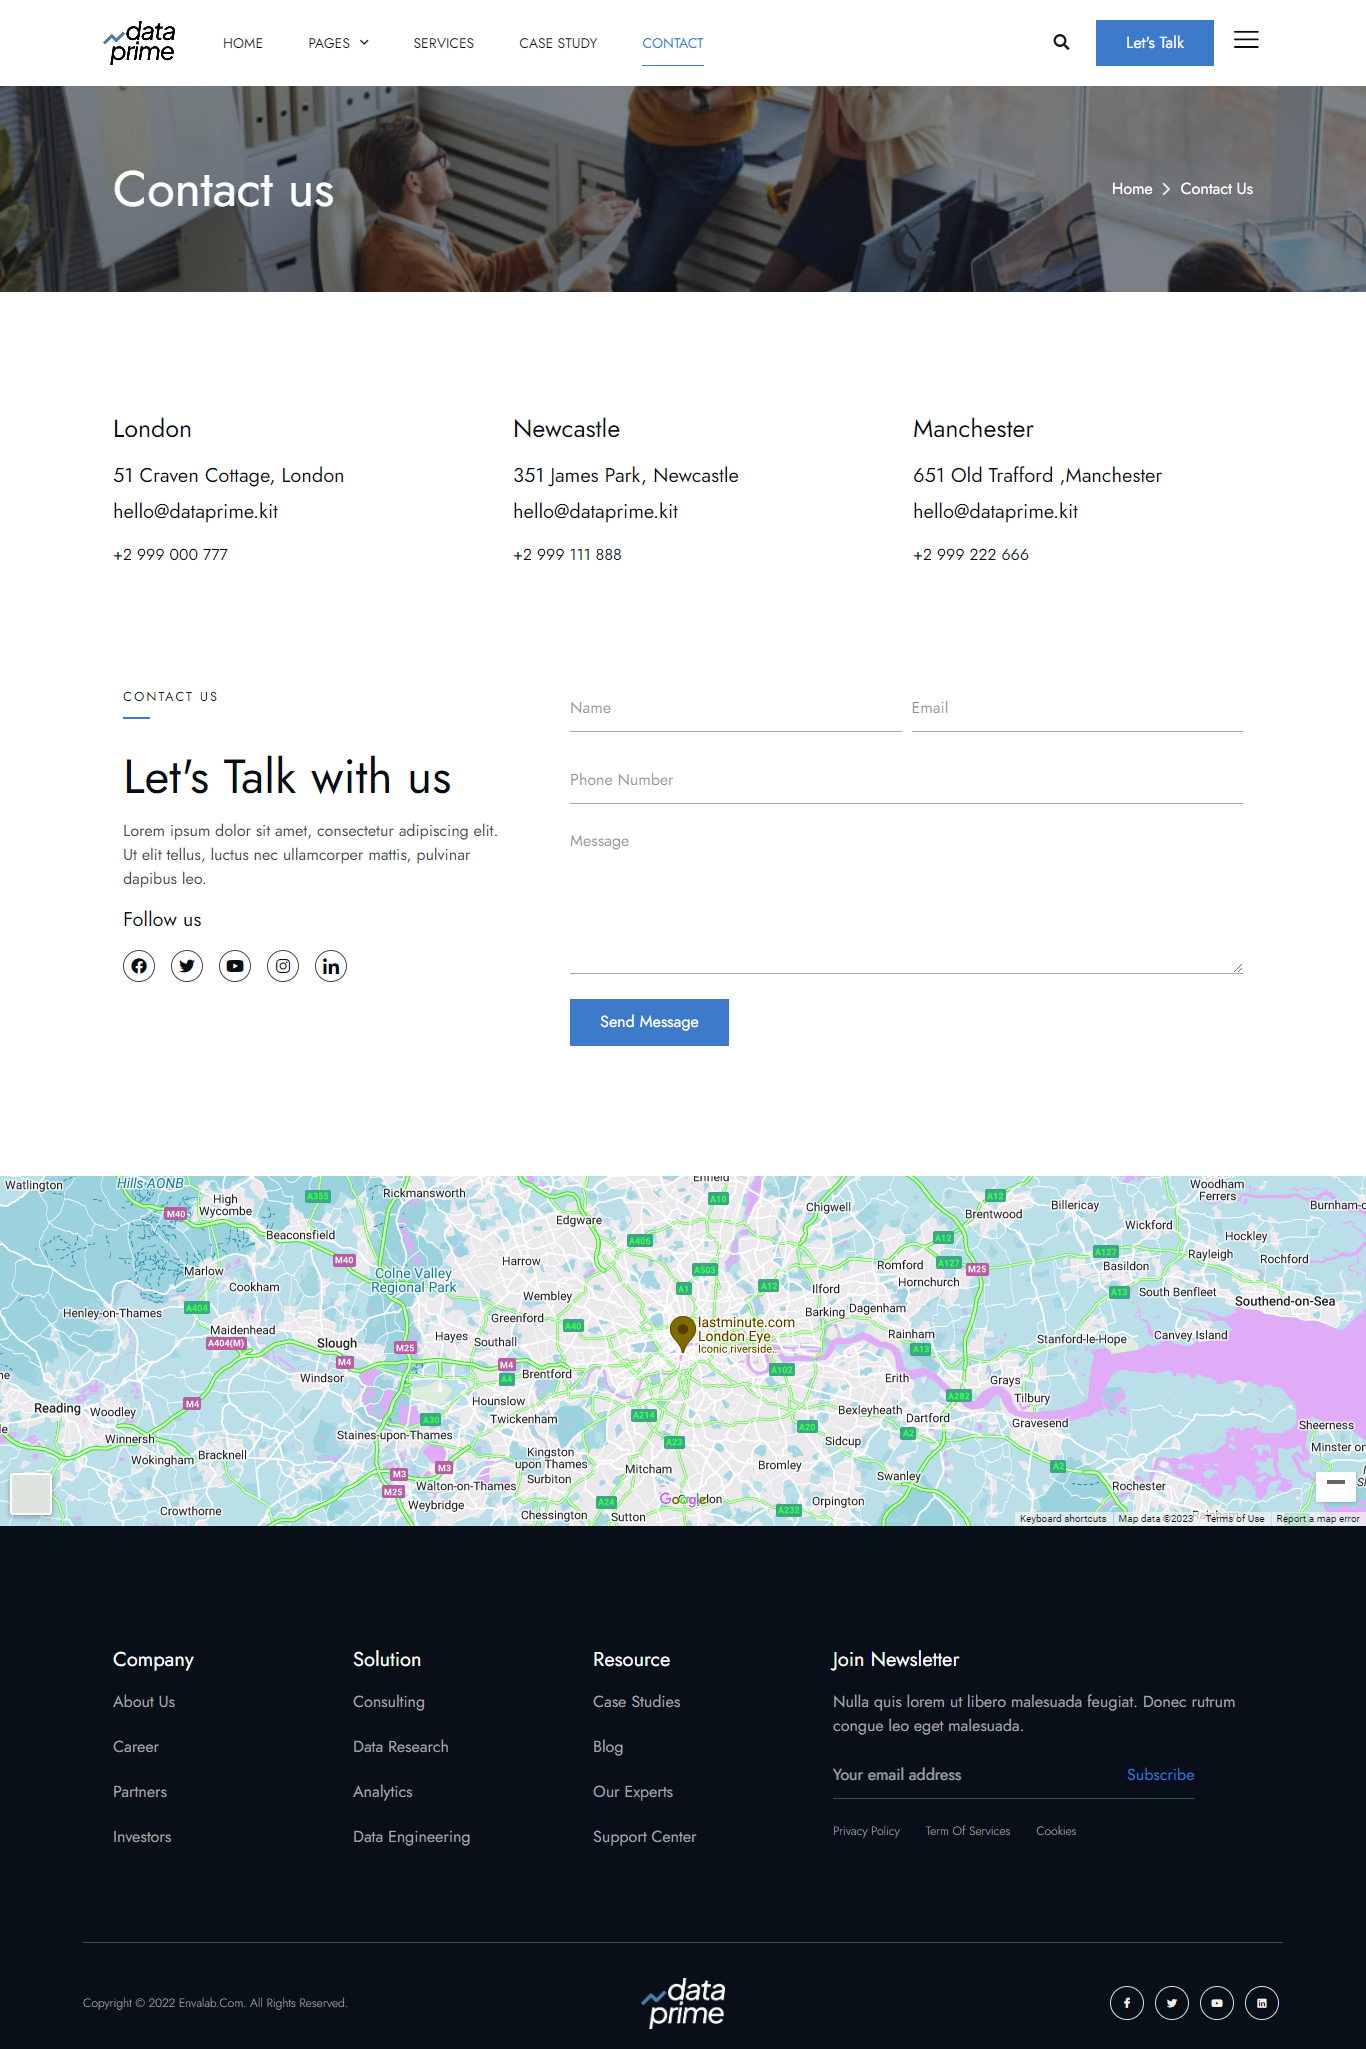
Task: Open Career footer link
Action: coord(136,1747)
